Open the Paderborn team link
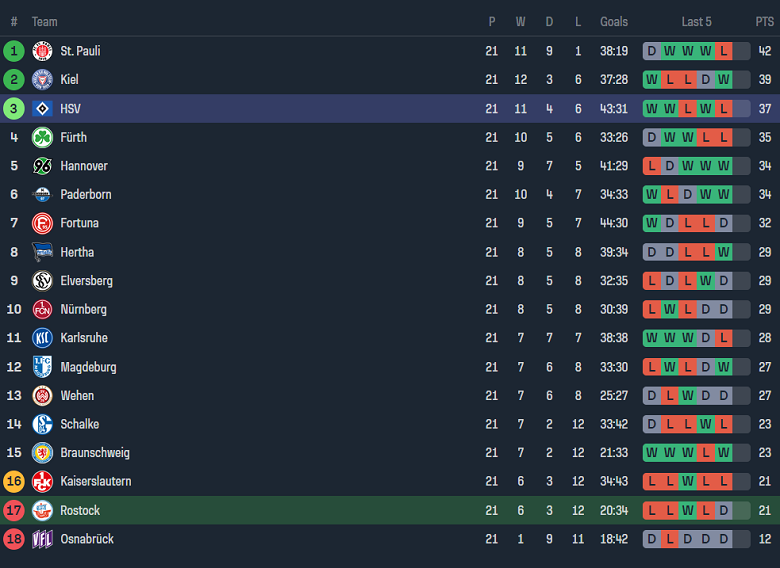This screenshot has width=780, height=568. 86,195
